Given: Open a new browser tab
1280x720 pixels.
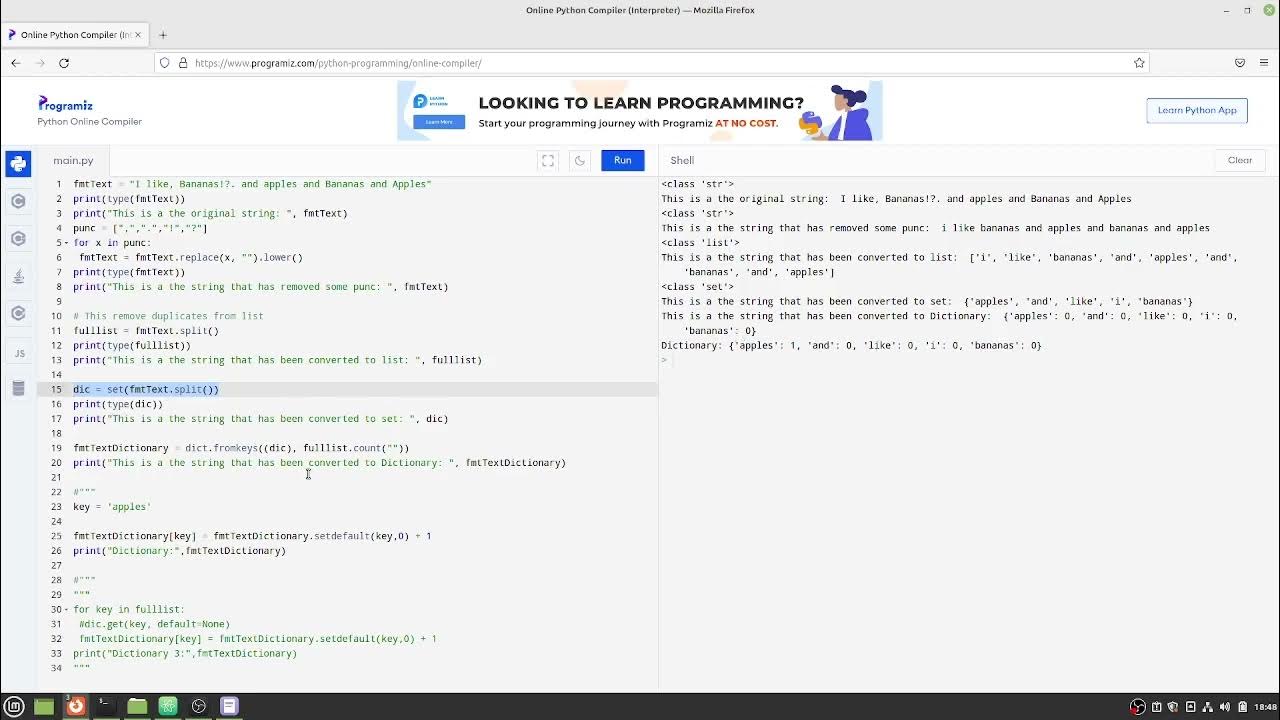Looking at the screenshot, I should (x=163, y=35).
